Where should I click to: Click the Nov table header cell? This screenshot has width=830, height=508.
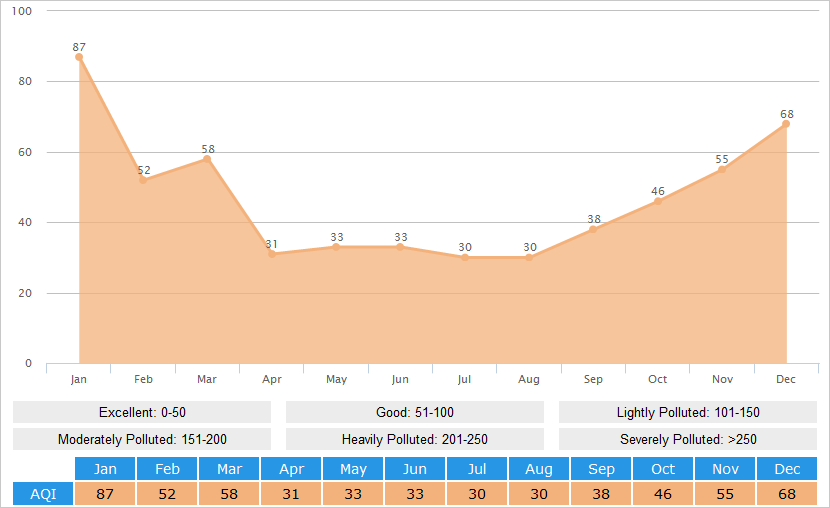coord(725,469)
